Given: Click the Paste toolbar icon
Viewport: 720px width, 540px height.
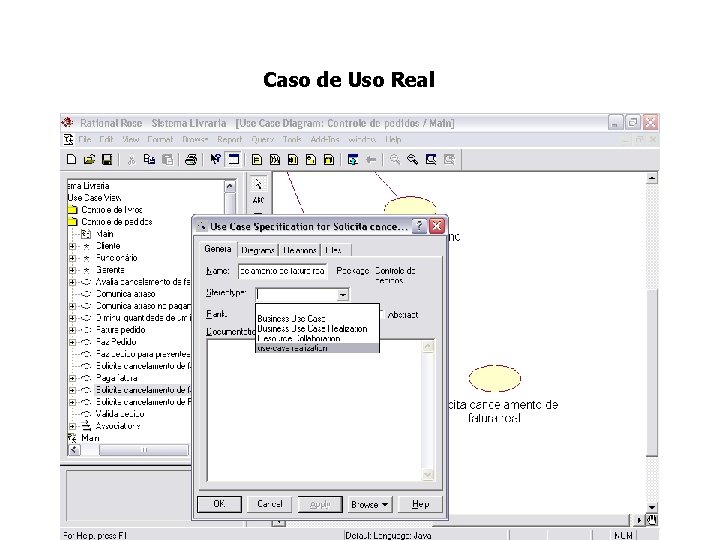Looking at the screenshot, I should (x=168, y=159).
